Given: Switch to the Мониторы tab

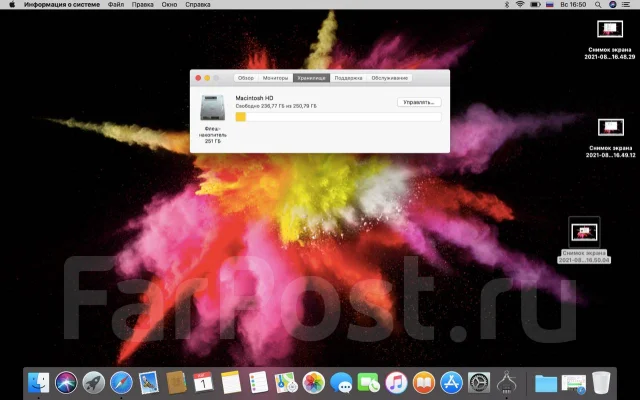Looking at the screenshot, I should (276, 78).
